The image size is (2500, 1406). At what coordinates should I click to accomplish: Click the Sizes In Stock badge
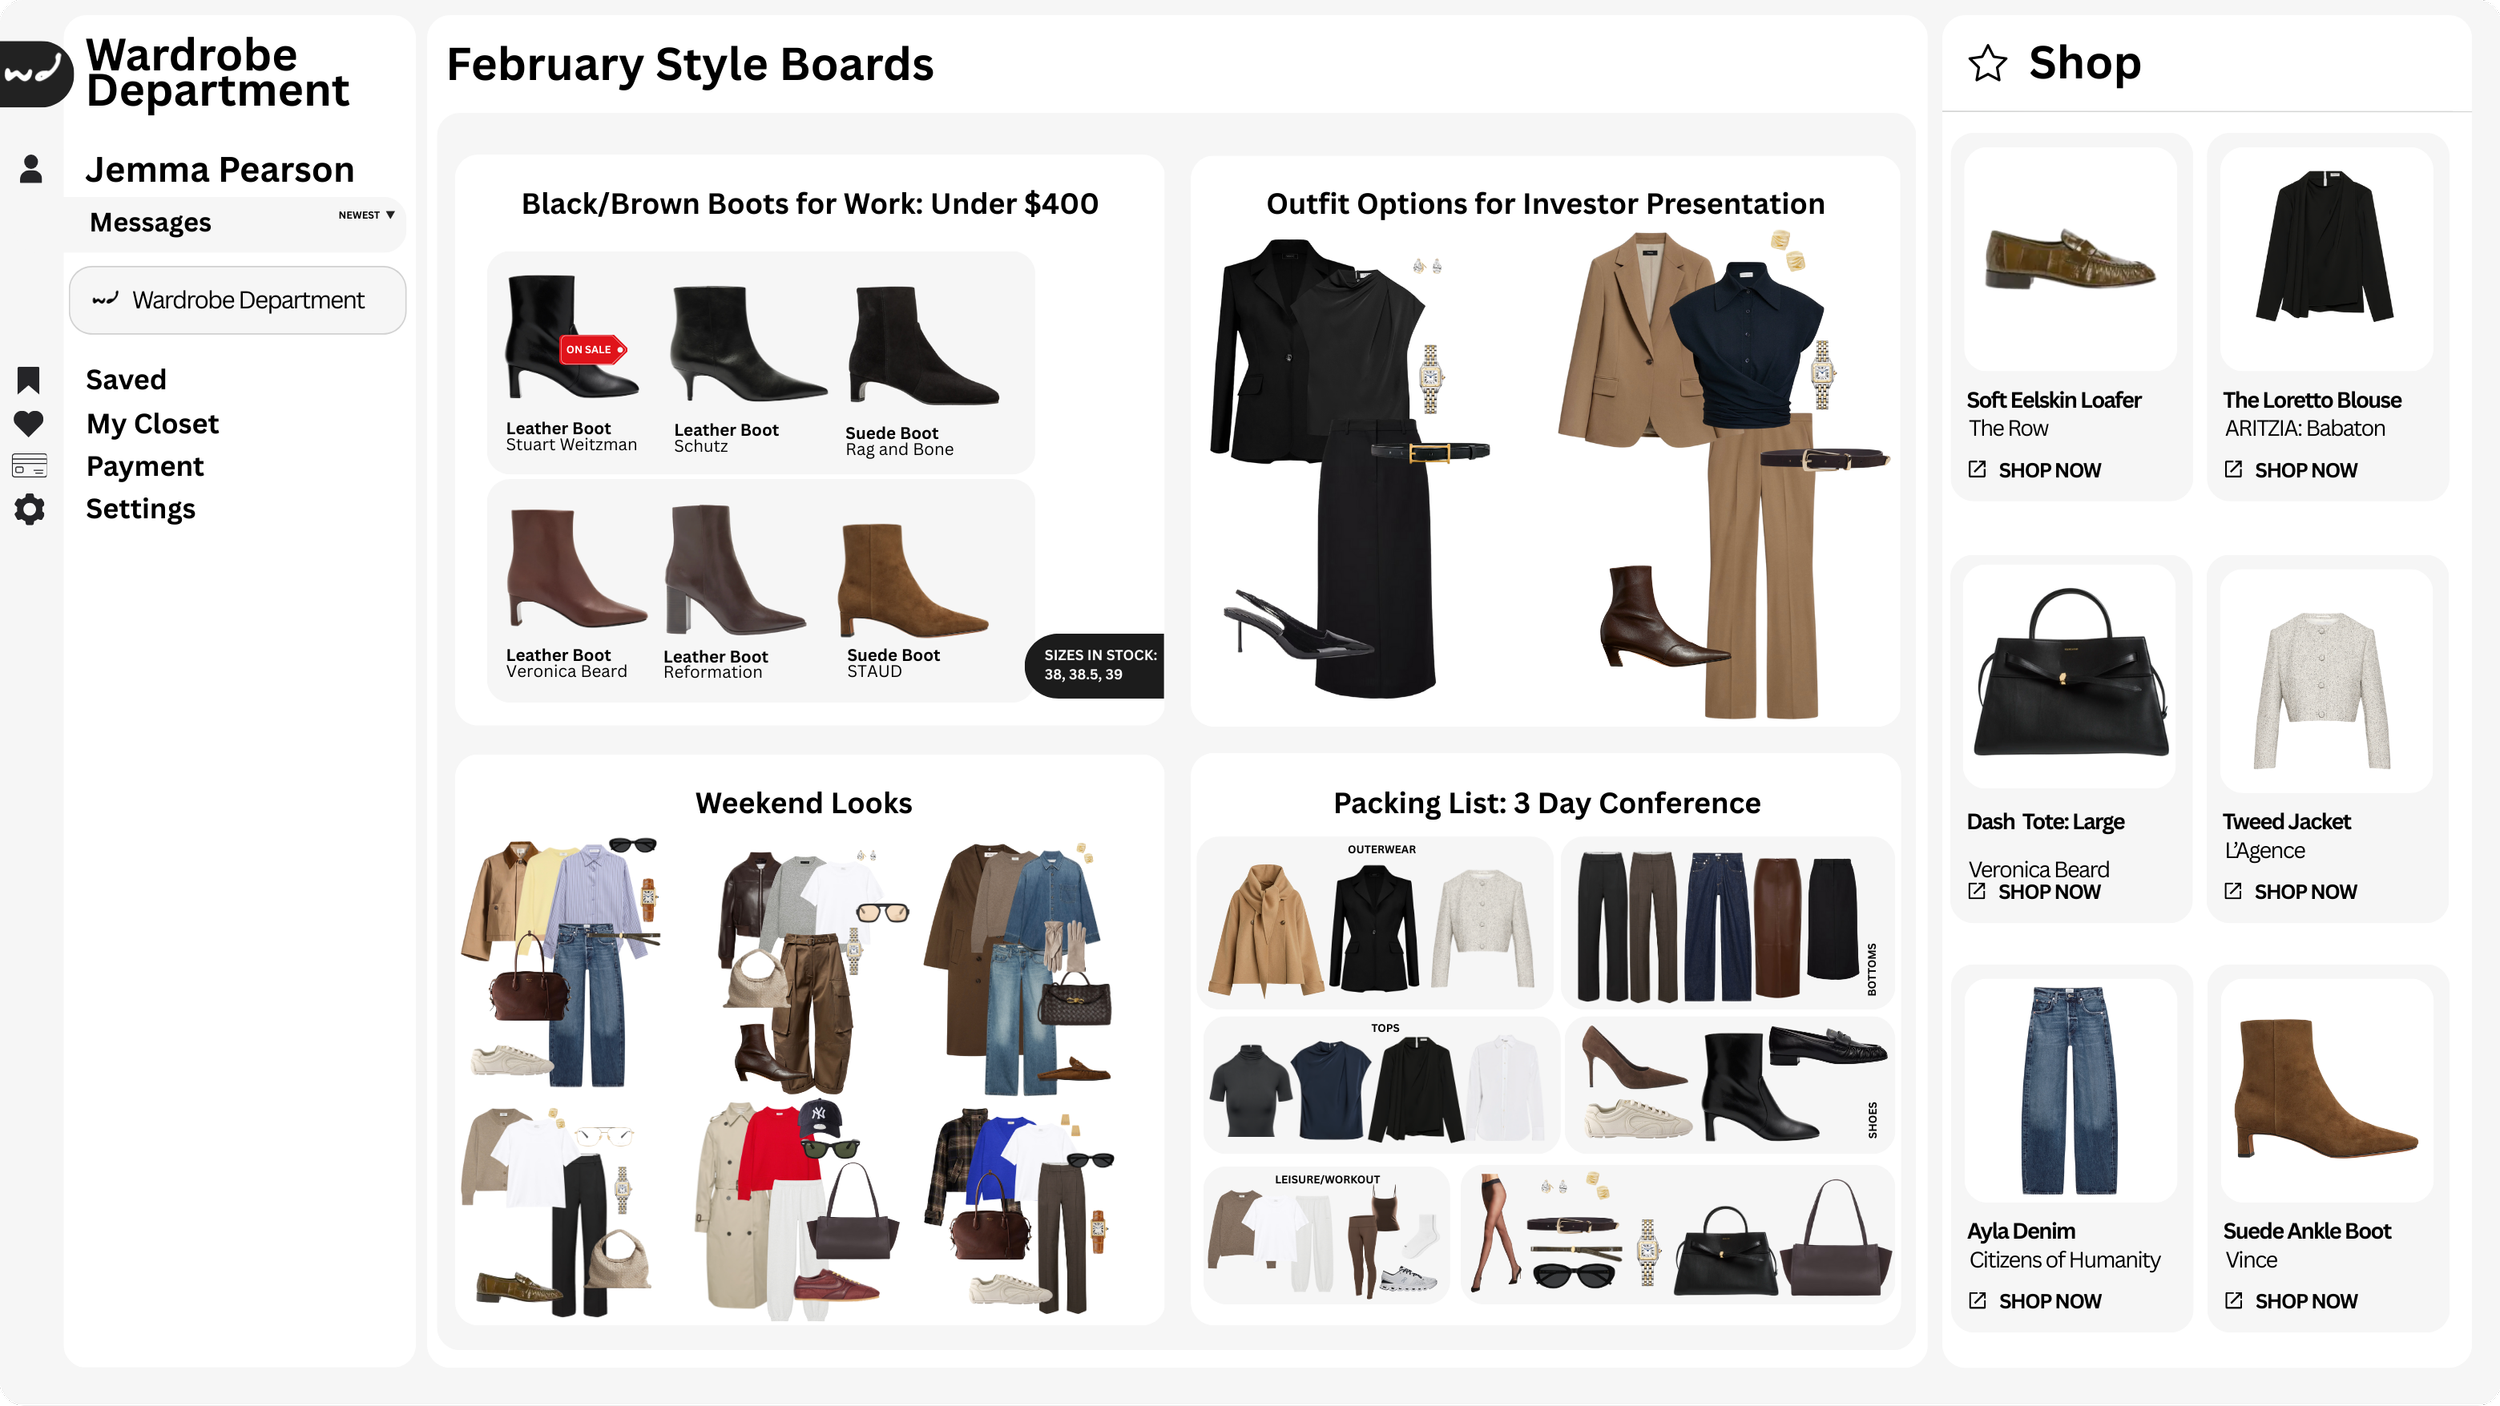1097,665
